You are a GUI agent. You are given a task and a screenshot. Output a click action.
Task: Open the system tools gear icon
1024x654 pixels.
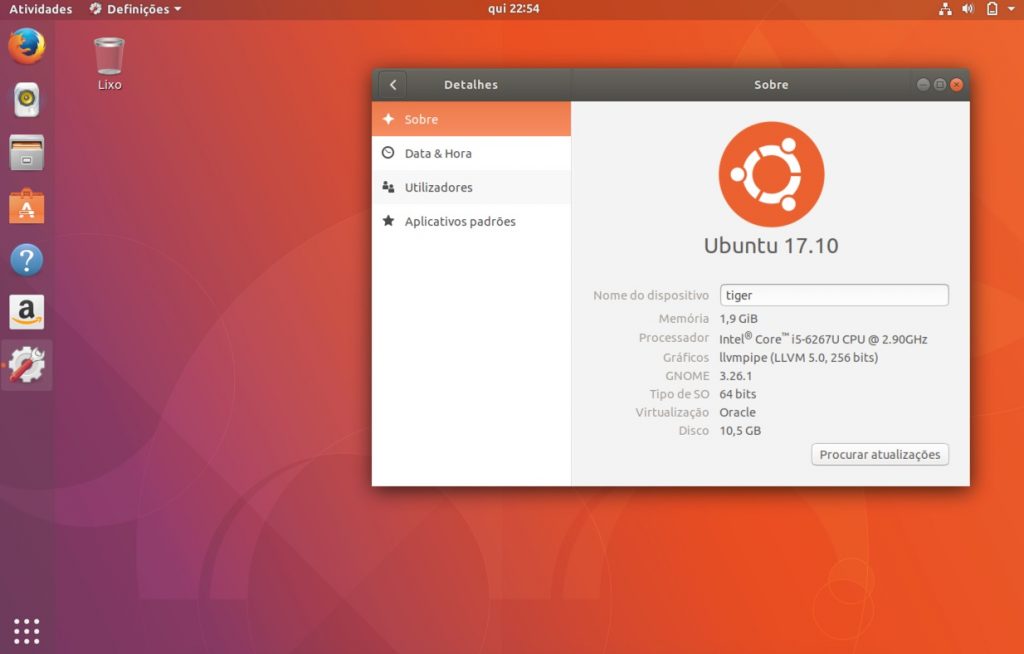point(26,365)
